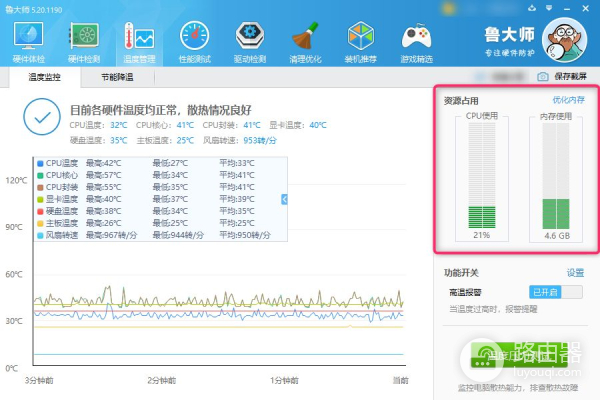Click the 鲁大师 5.20.1190 window title

click(34, 10)
